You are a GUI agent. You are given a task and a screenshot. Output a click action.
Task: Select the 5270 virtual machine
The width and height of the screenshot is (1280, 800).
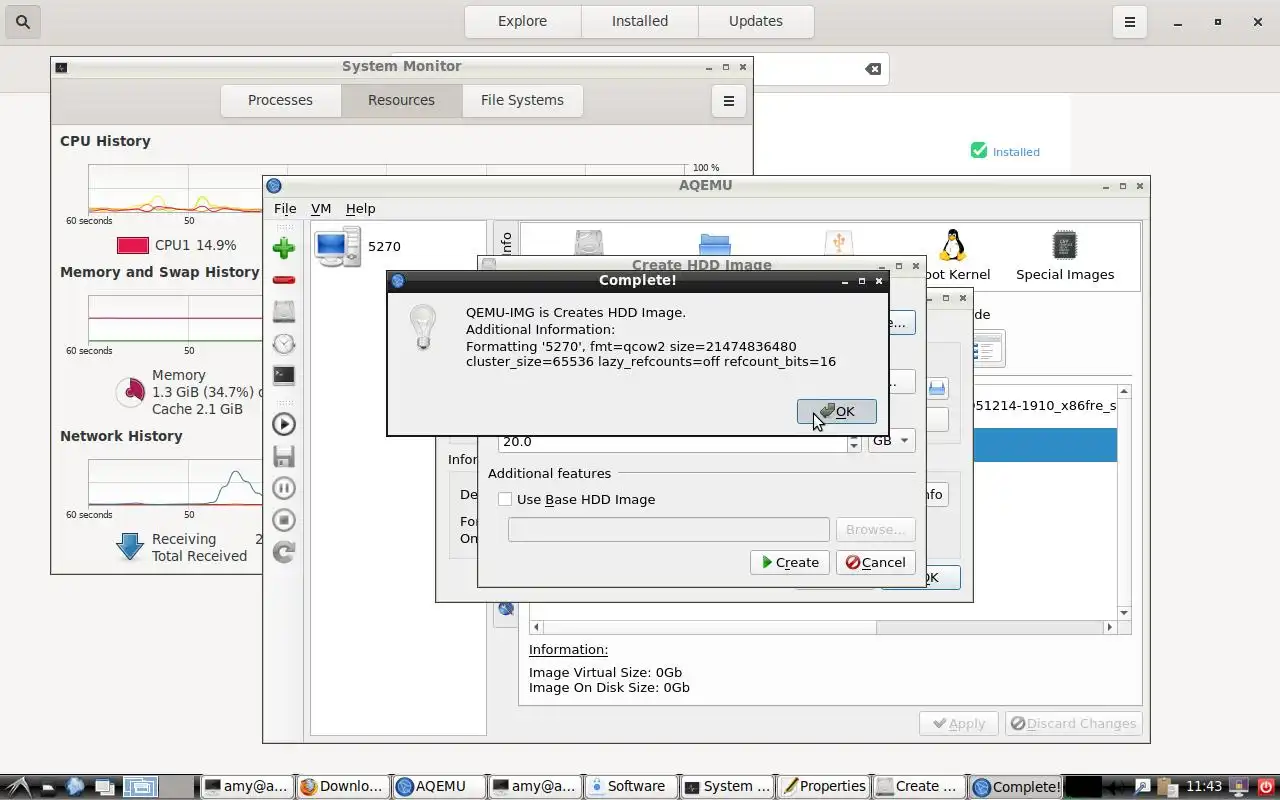click(398, 246)
